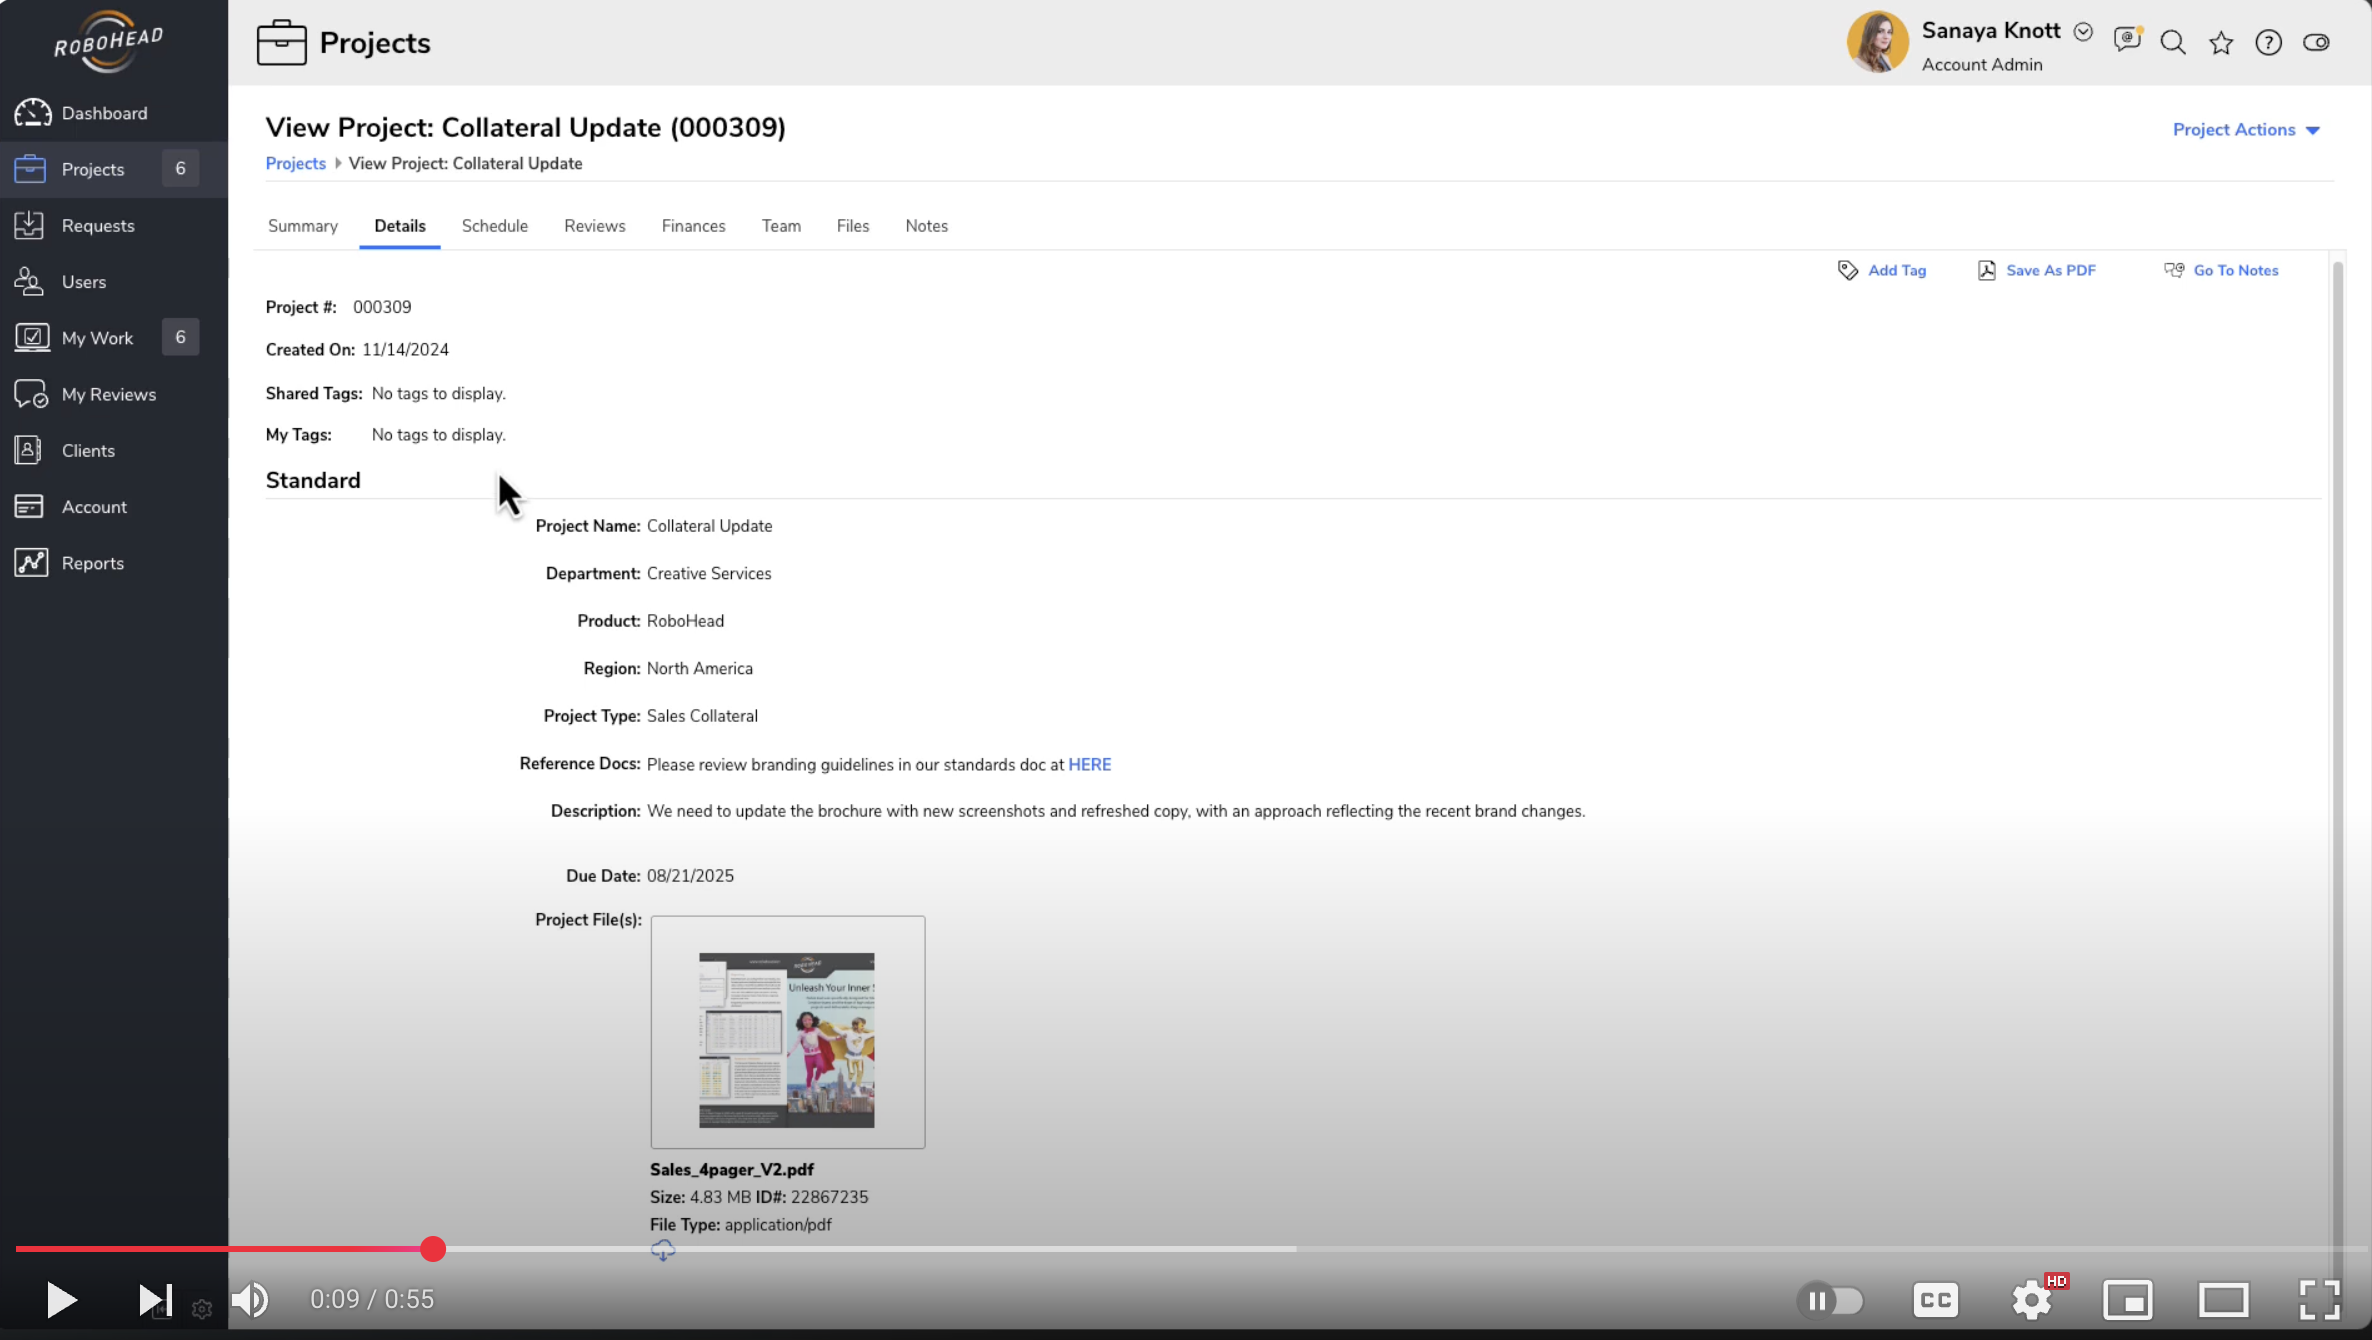Viewport: 2372px width, 1340px height.
Task: Open help question mark icon
Action: 2268,42
